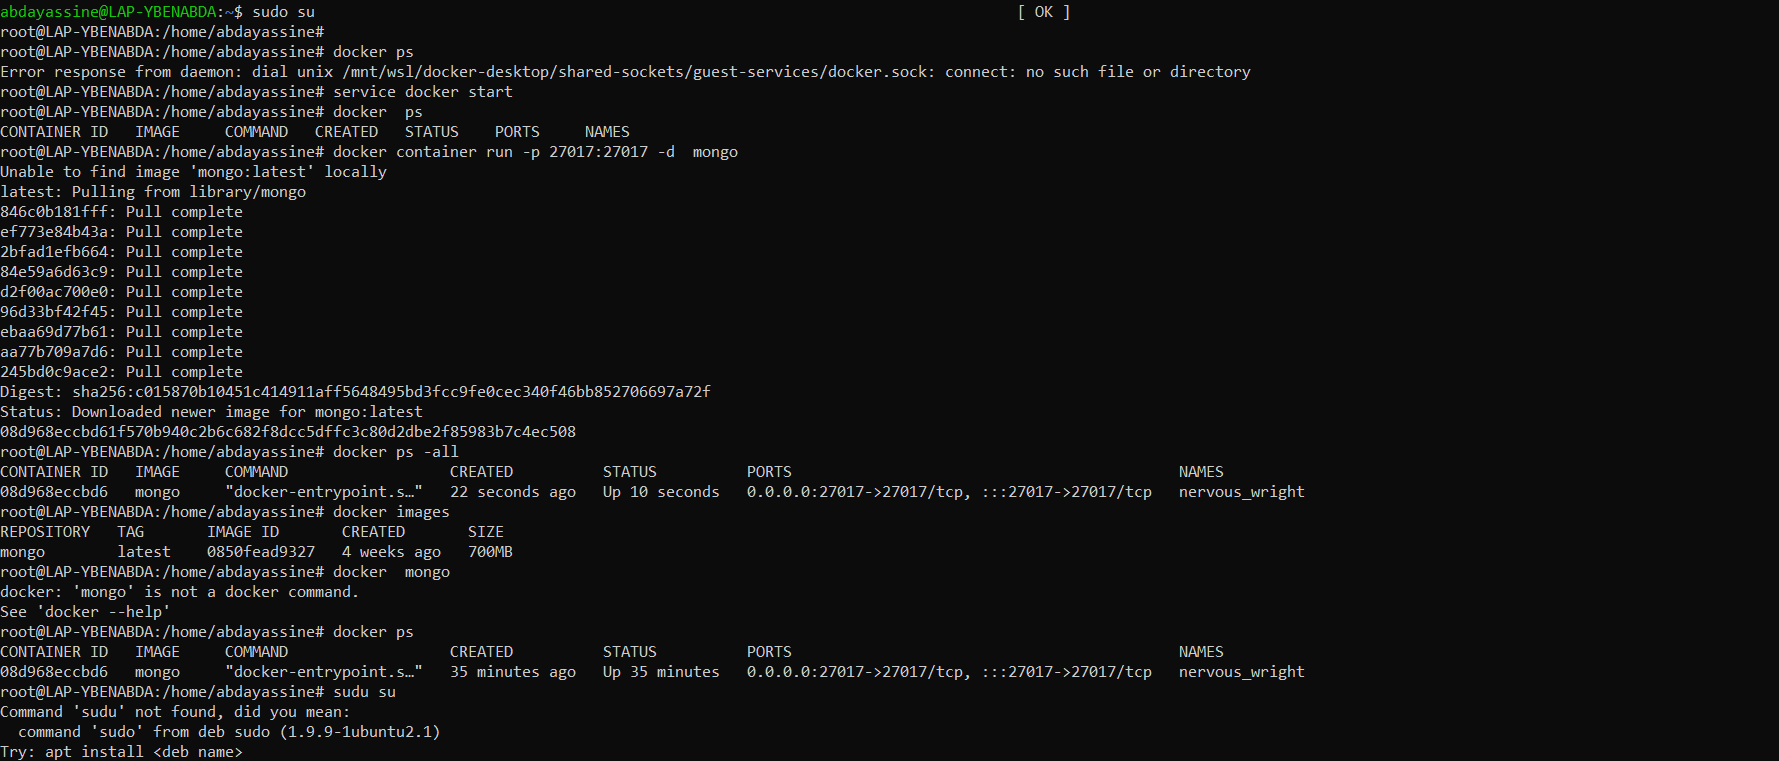Click 'latest: Pulling from library/mongo' line

pyautogui.click(x=153, y=192)
